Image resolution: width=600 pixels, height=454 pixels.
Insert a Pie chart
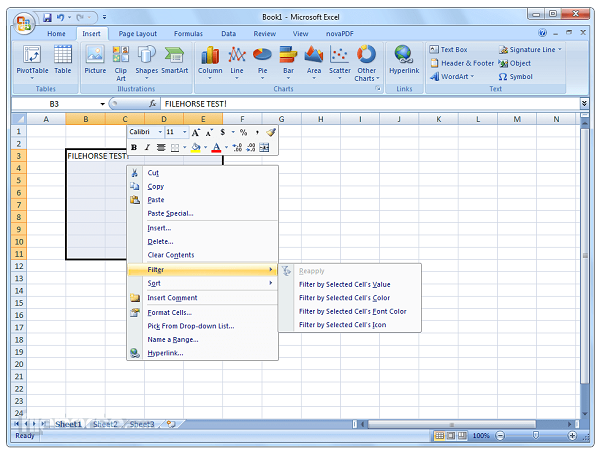pyautogui.click(x=262, y=62)
